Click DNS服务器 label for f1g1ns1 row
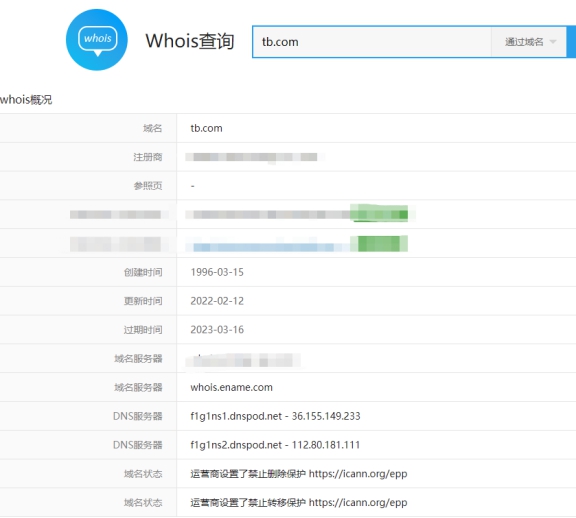The width and height of the screenshot is (576, 518). tap(137, 416)
